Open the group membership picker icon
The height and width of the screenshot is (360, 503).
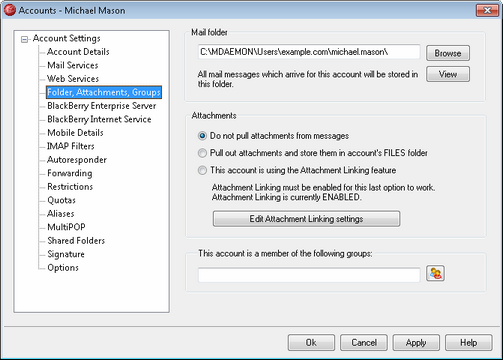[435, 273]
